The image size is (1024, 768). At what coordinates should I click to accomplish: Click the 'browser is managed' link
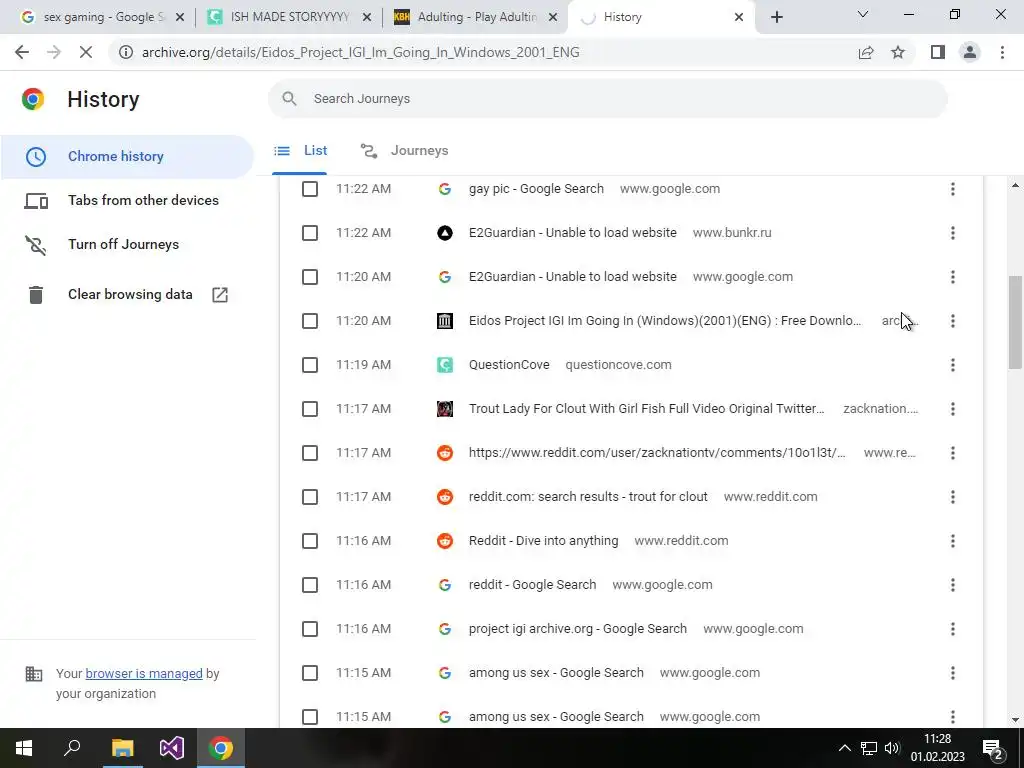(x=144, y=674)
